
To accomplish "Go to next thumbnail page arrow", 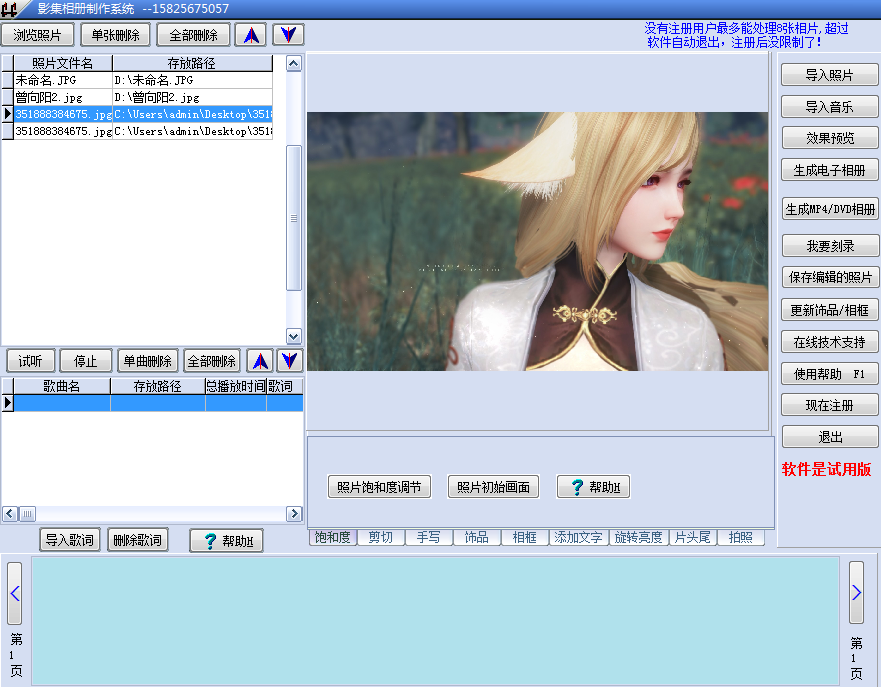I will [x=856, y=592].
